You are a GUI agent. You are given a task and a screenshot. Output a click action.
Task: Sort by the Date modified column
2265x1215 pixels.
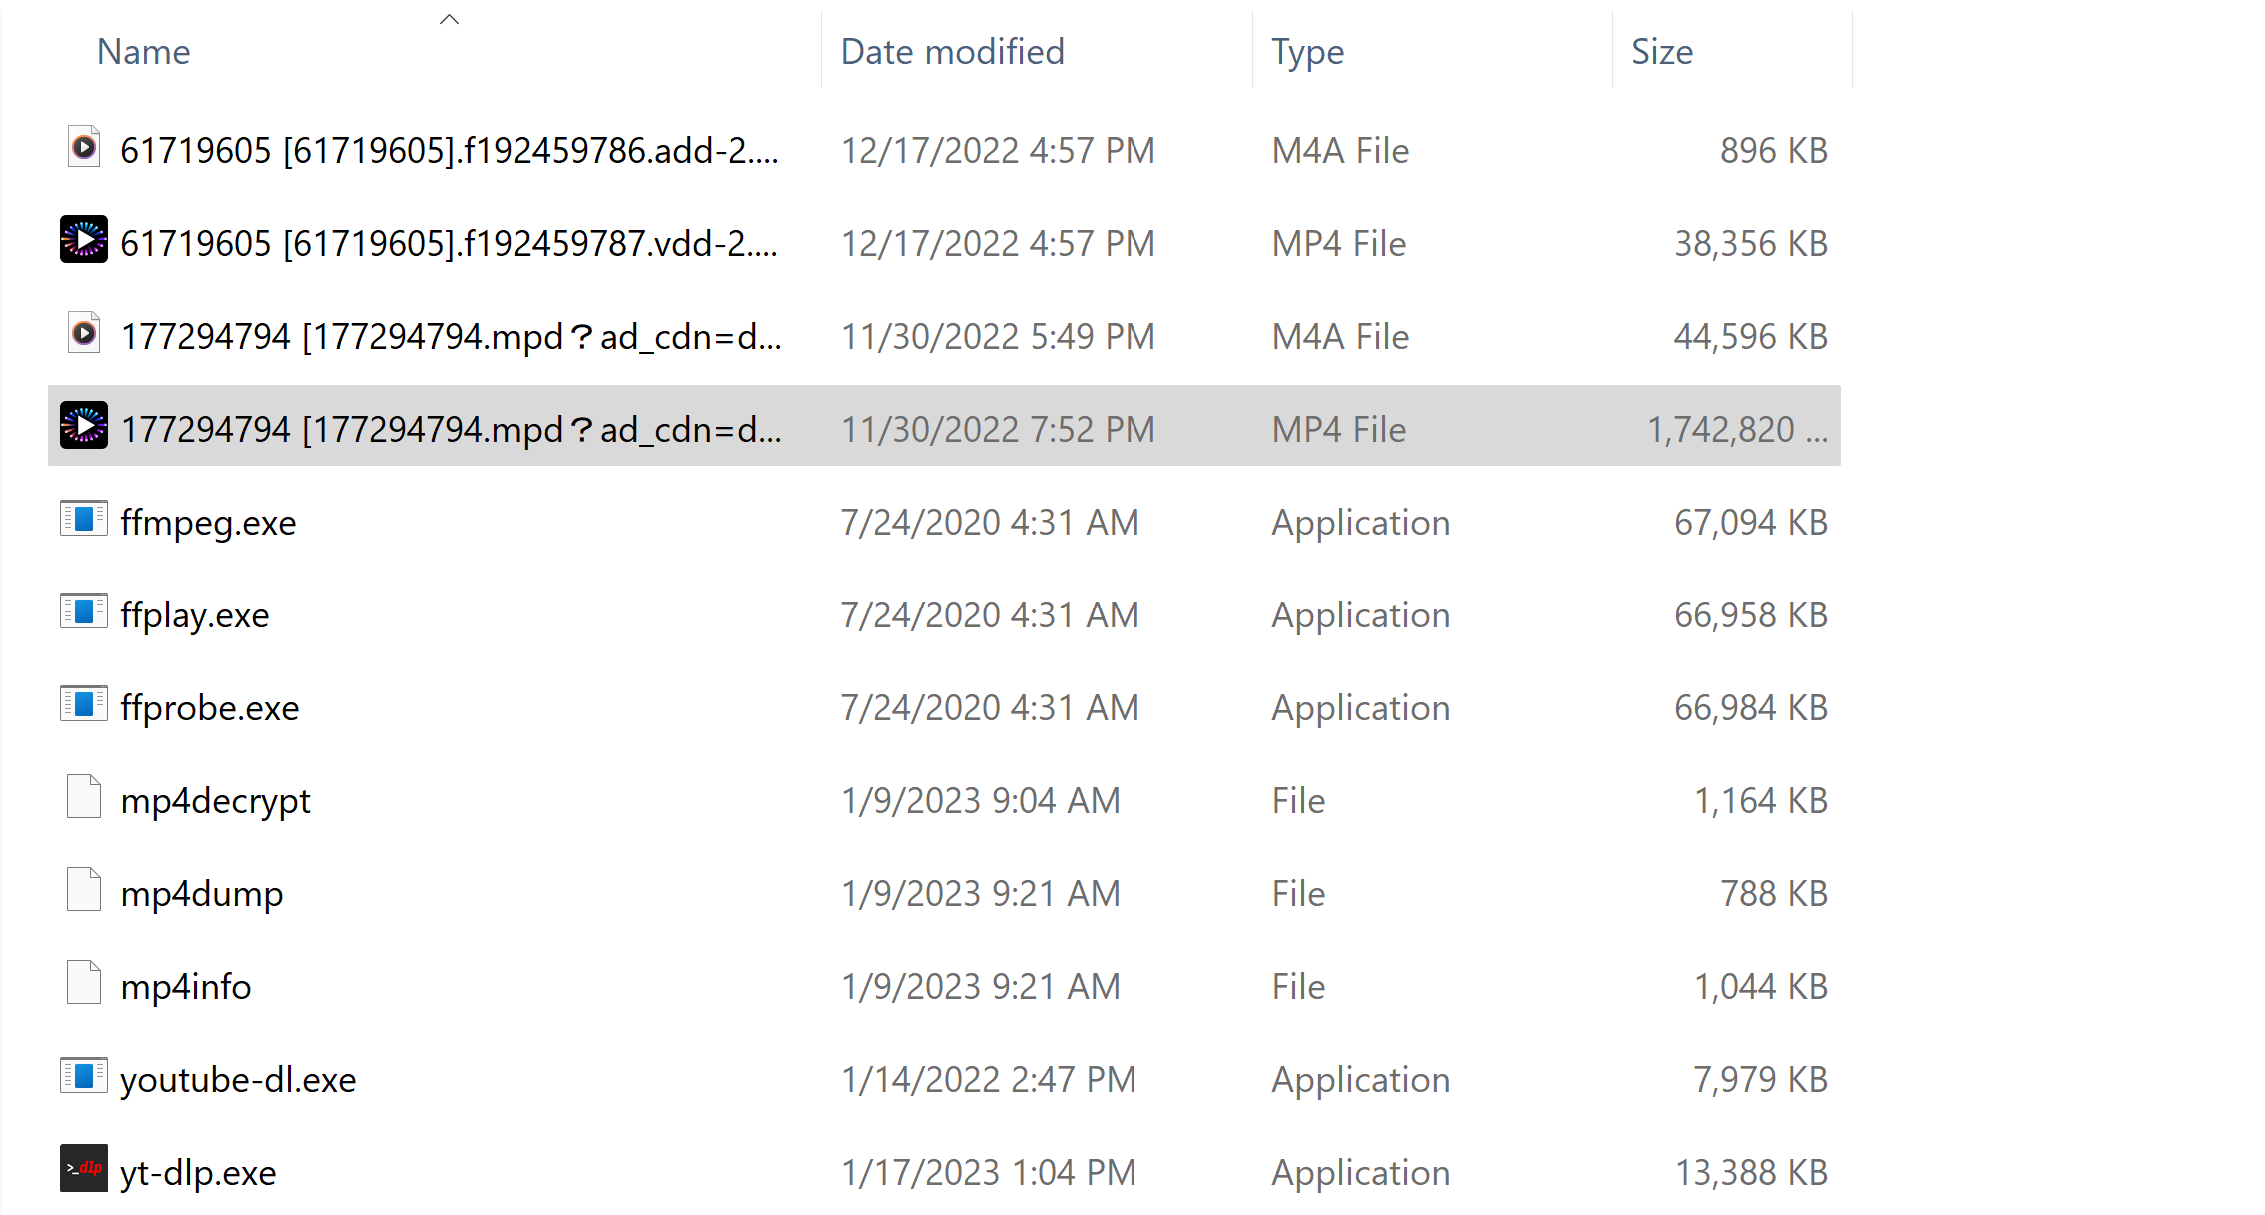[x=952, y=52]
